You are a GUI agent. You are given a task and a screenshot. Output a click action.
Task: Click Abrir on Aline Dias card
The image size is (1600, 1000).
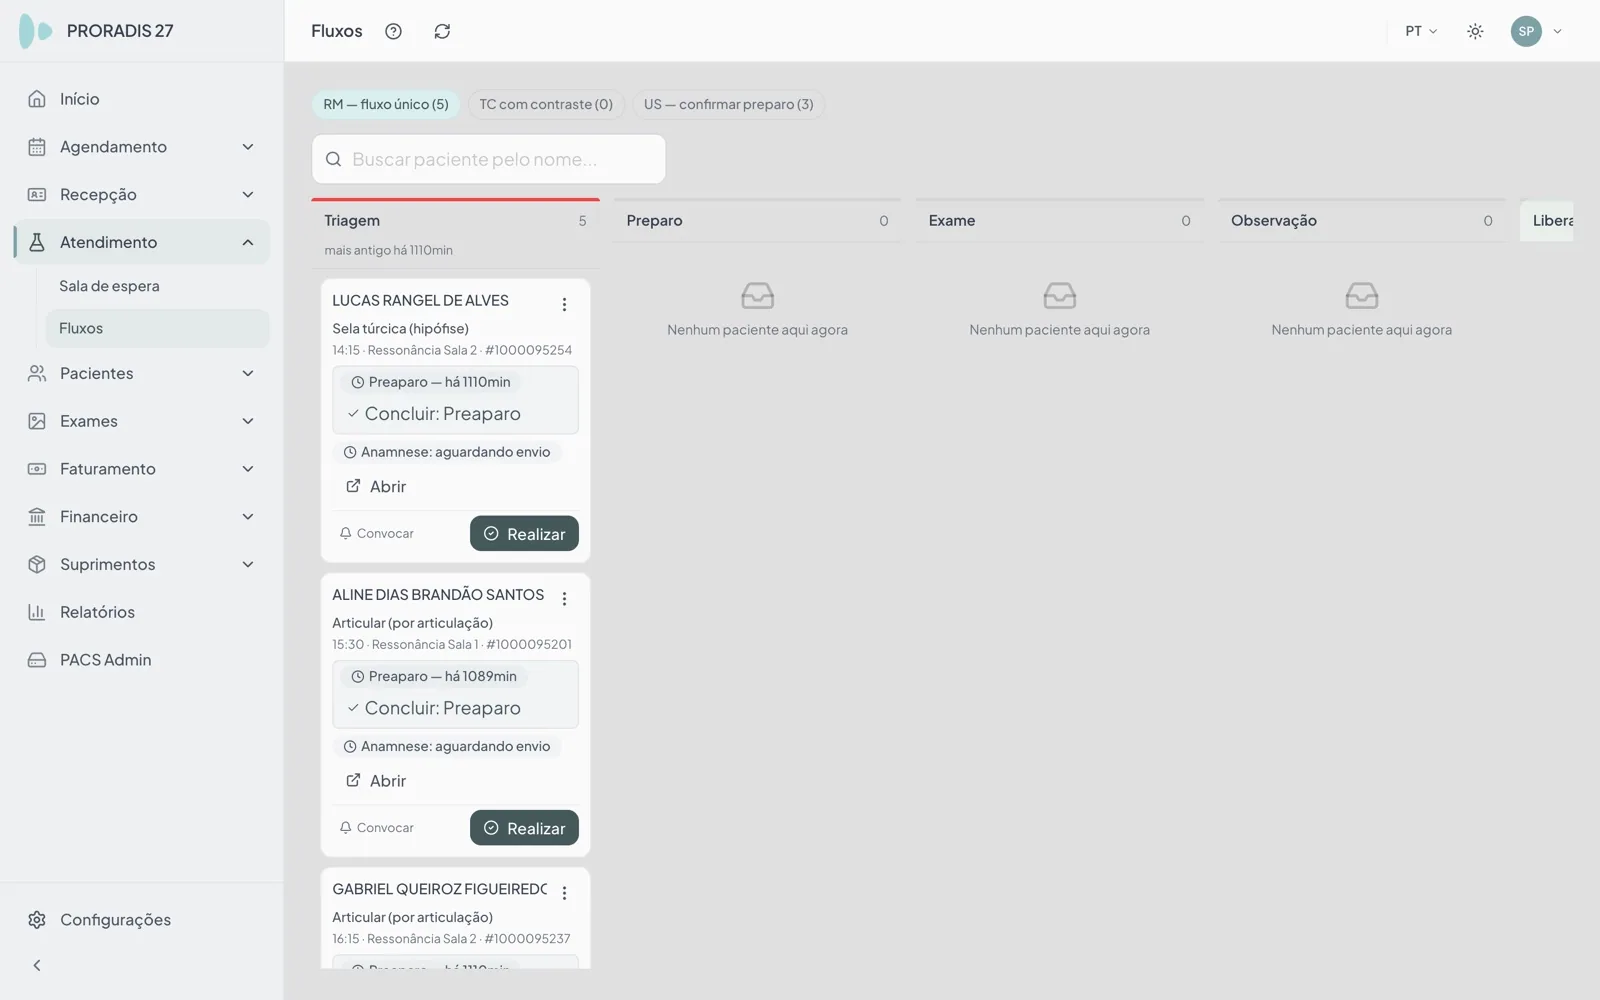coord(376,781)
